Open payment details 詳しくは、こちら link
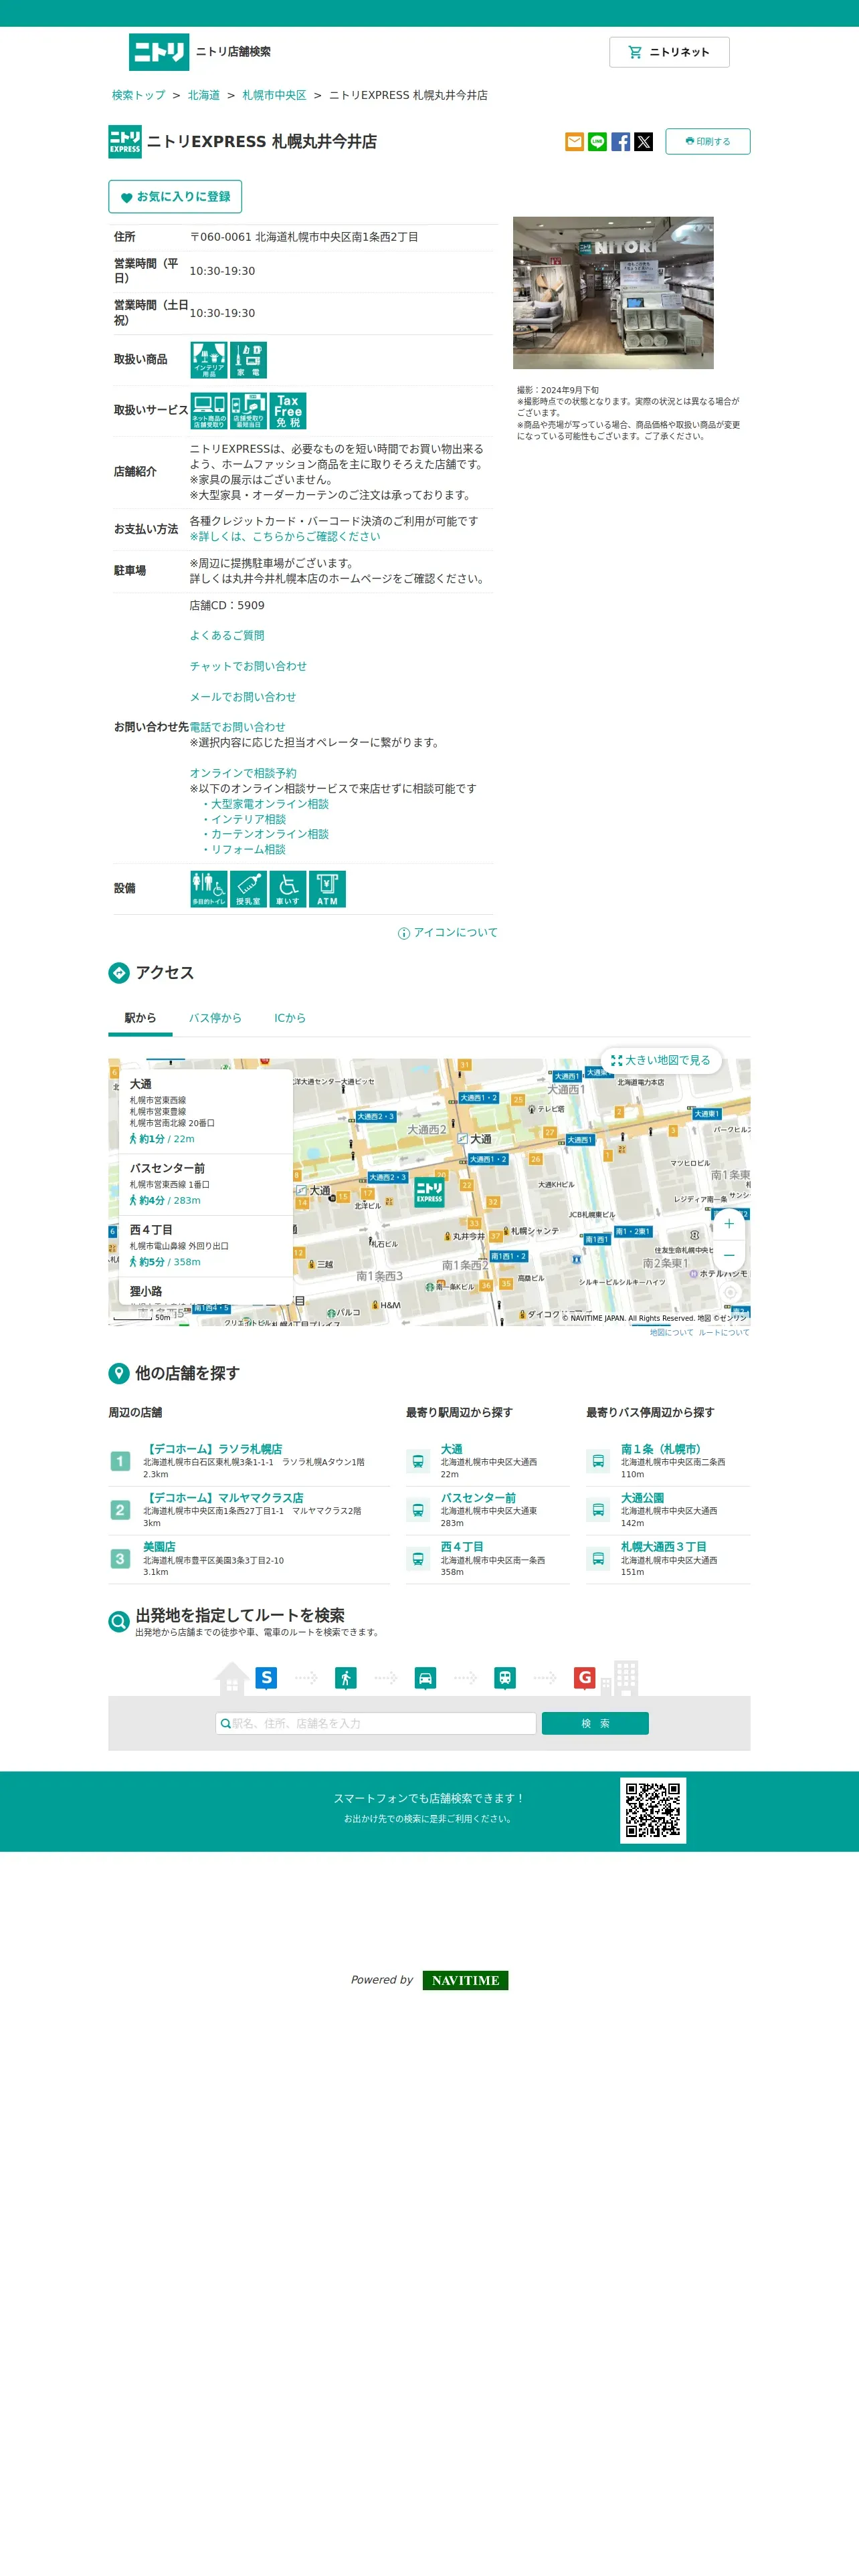This screenshot has width=859, height=2576. tap(285, 537)
